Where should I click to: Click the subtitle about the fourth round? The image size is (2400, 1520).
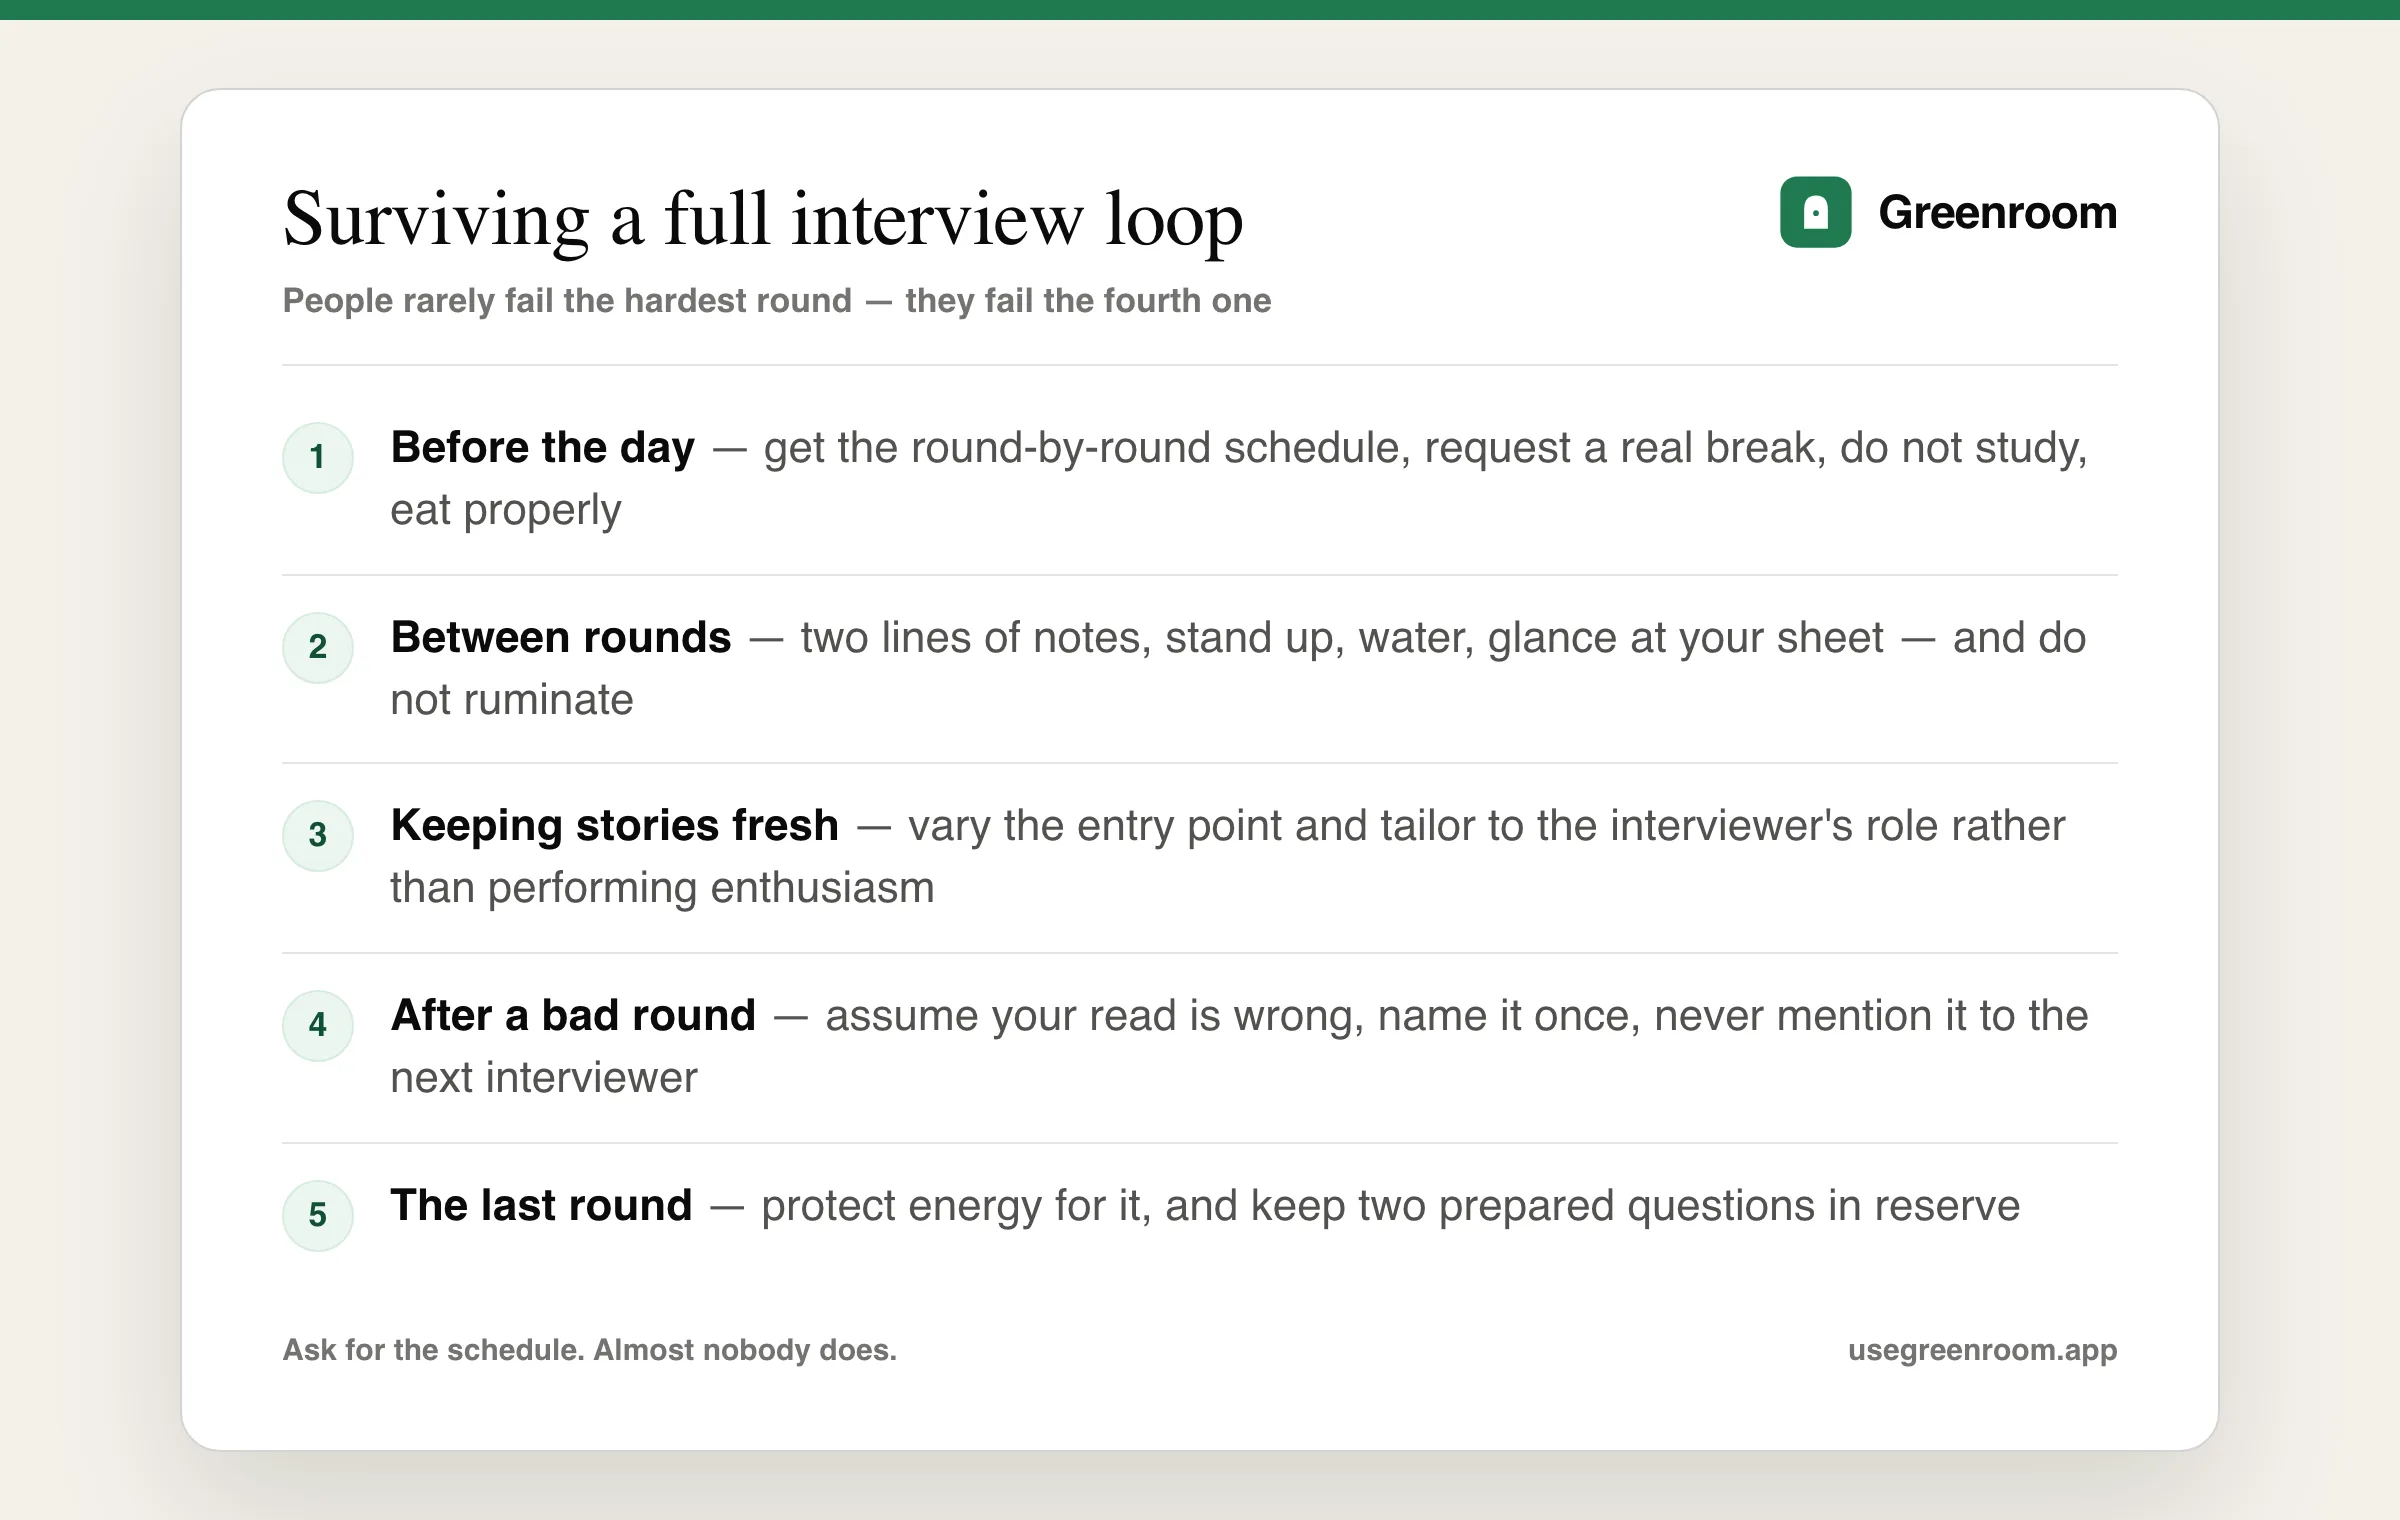click(777, 301)
